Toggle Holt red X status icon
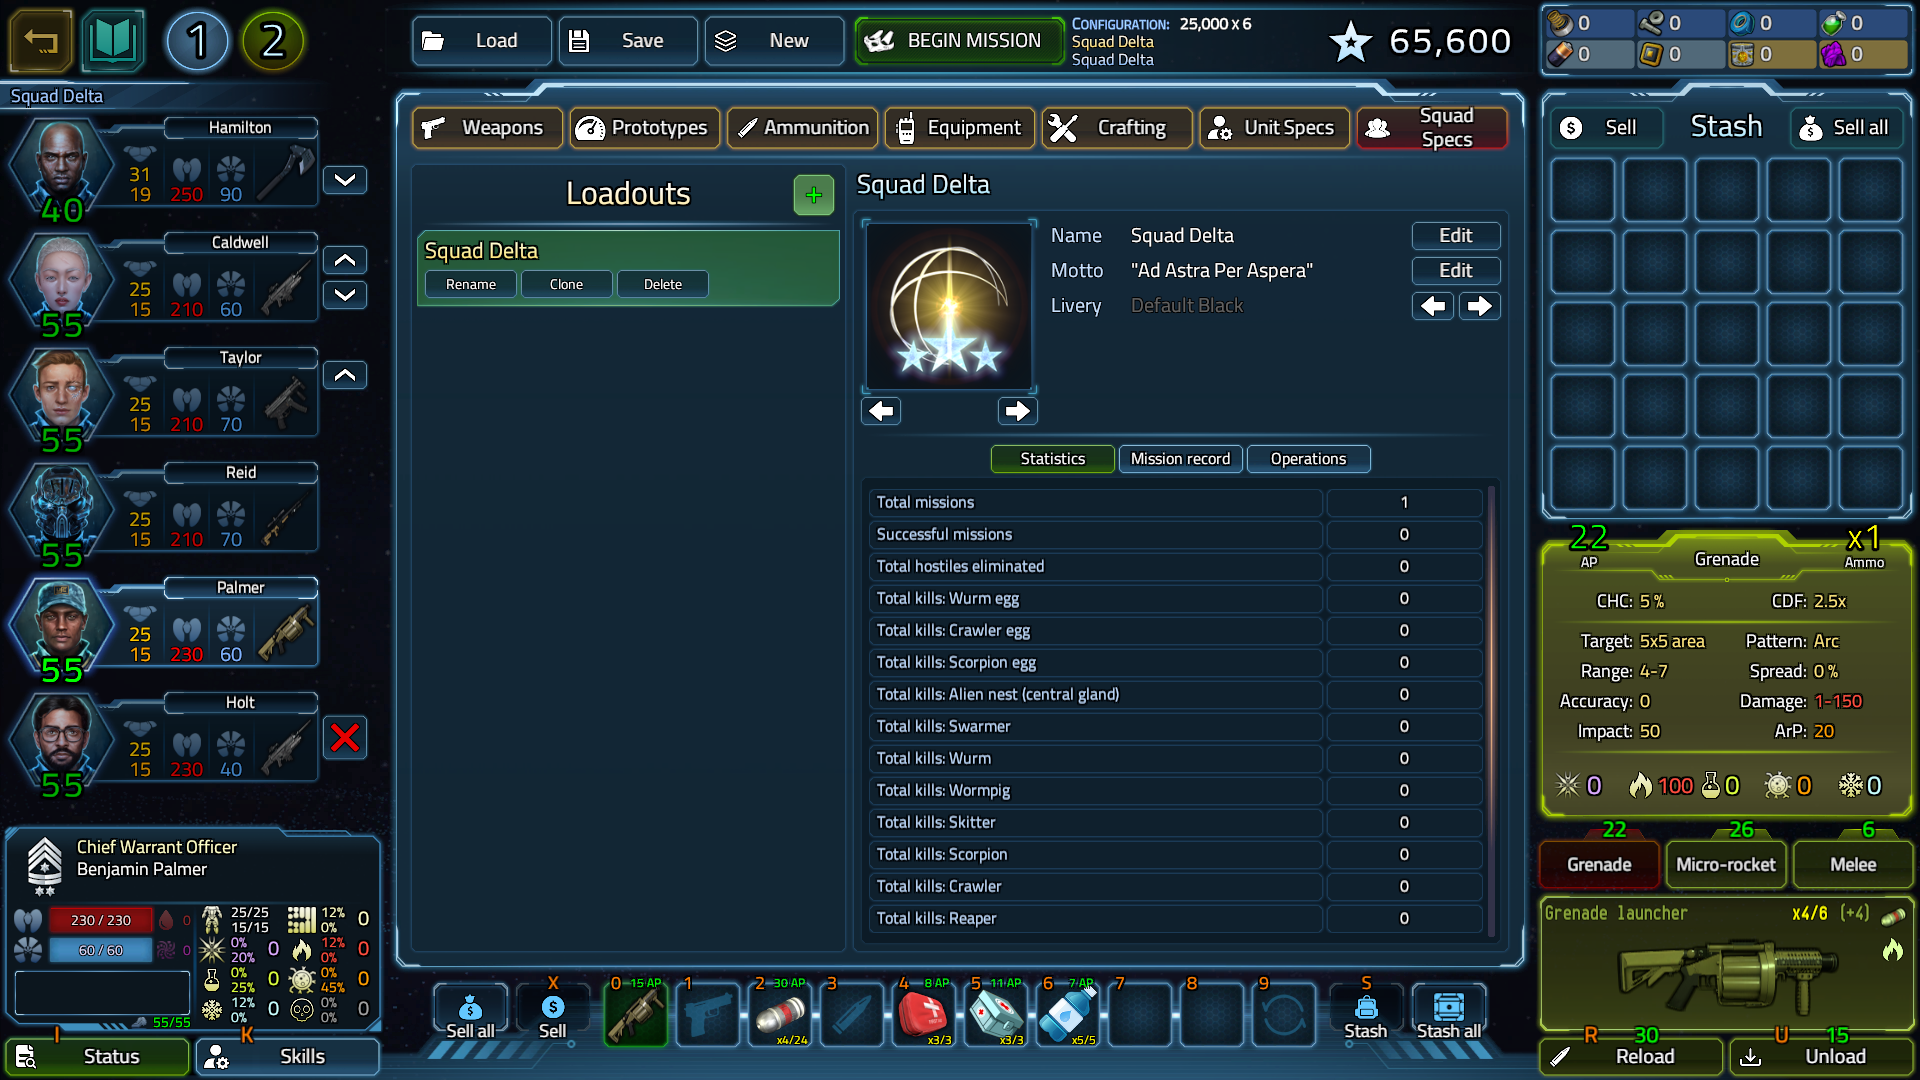The height and width of the screenshot is (1080, 1920). tap(345, 736)
